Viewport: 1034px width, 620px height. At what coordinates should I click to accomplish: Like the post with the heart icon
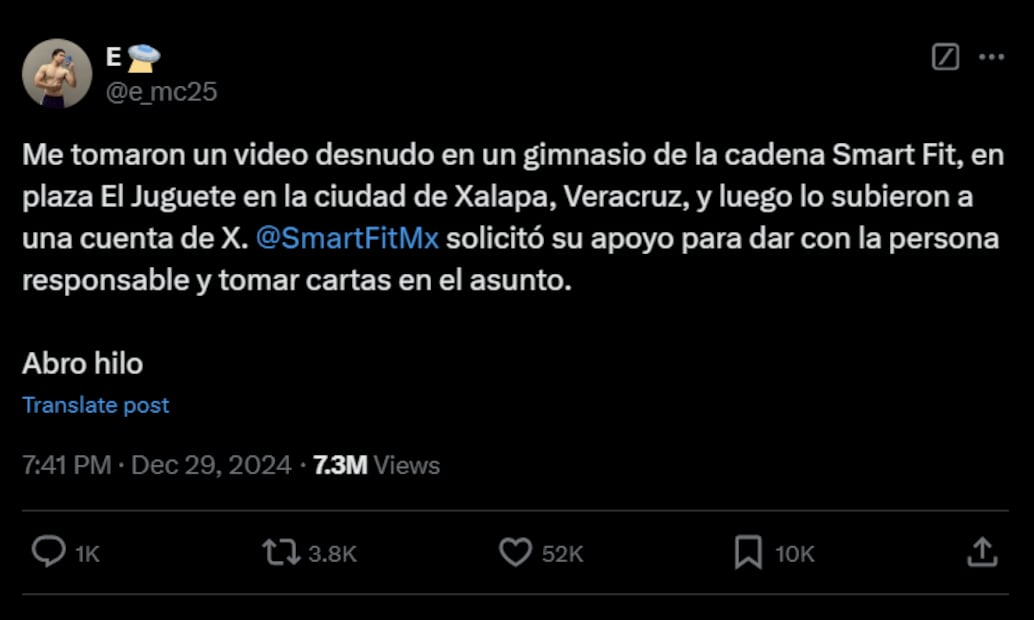click(x=515, y=552)
